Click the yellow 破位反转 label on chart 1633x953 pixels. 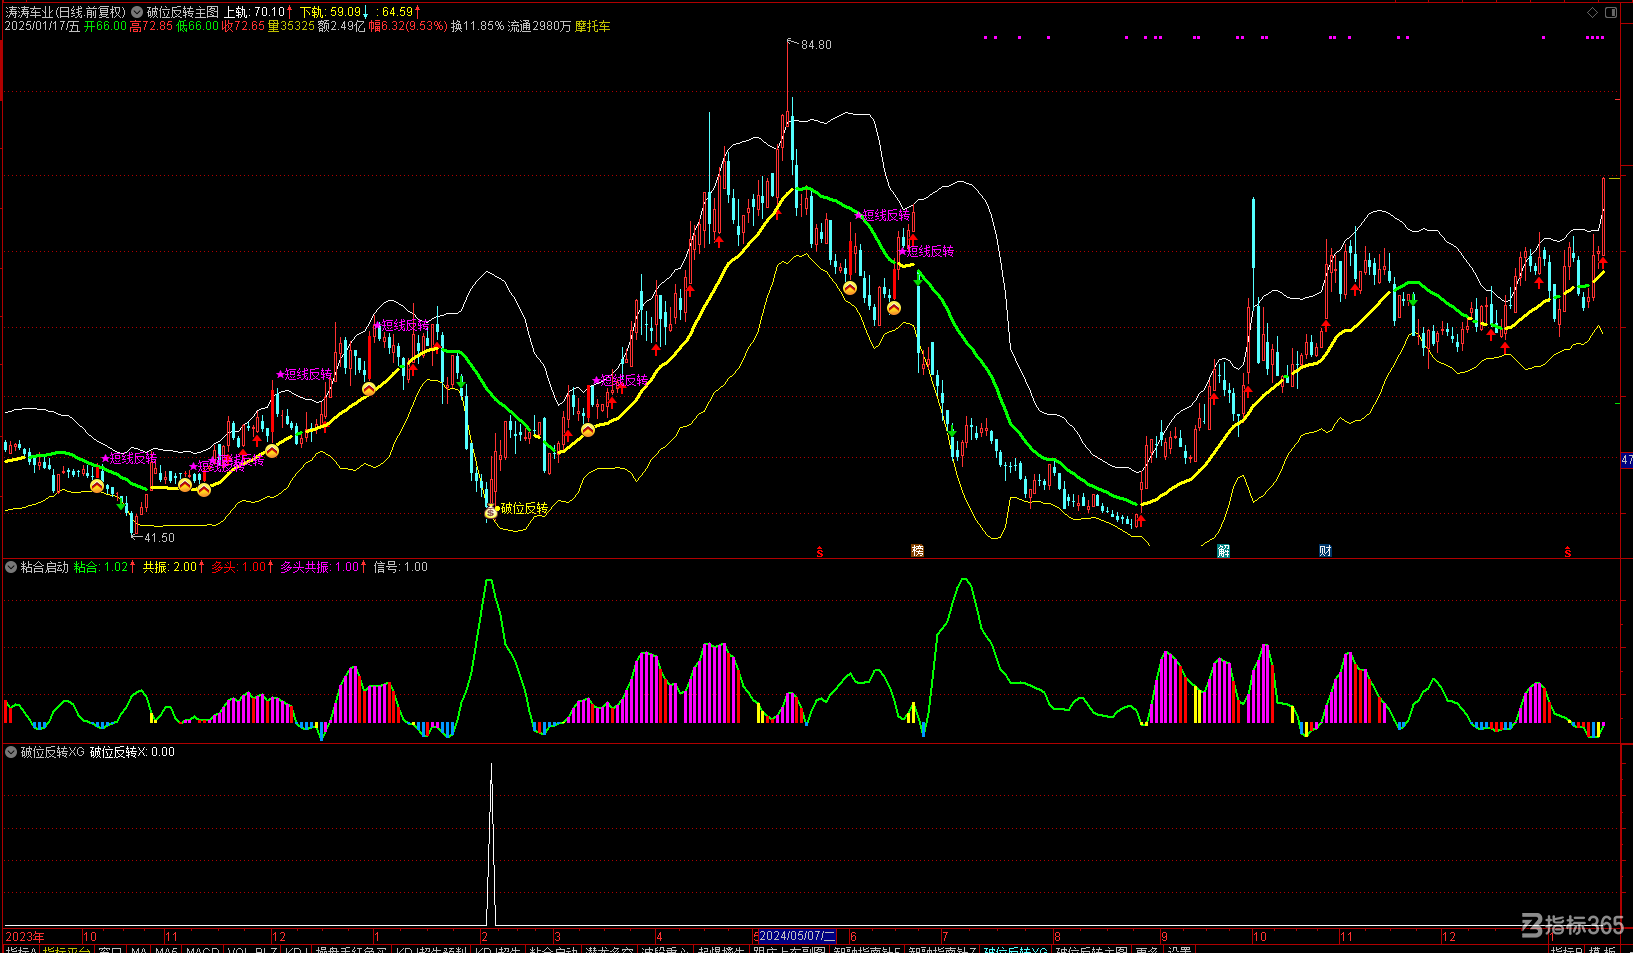(x=524, y=509)
